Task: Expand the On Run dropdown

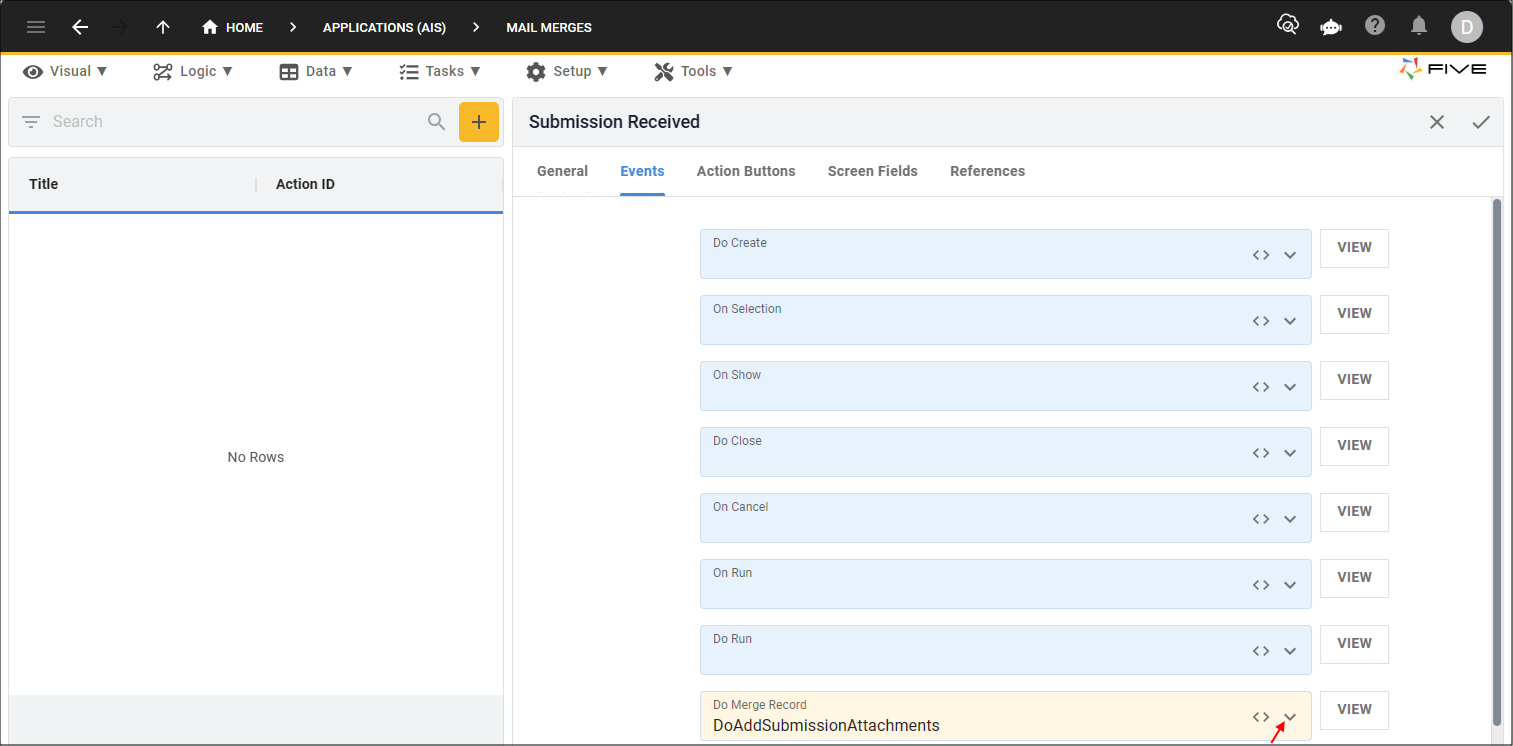Action: point(1290,585)
